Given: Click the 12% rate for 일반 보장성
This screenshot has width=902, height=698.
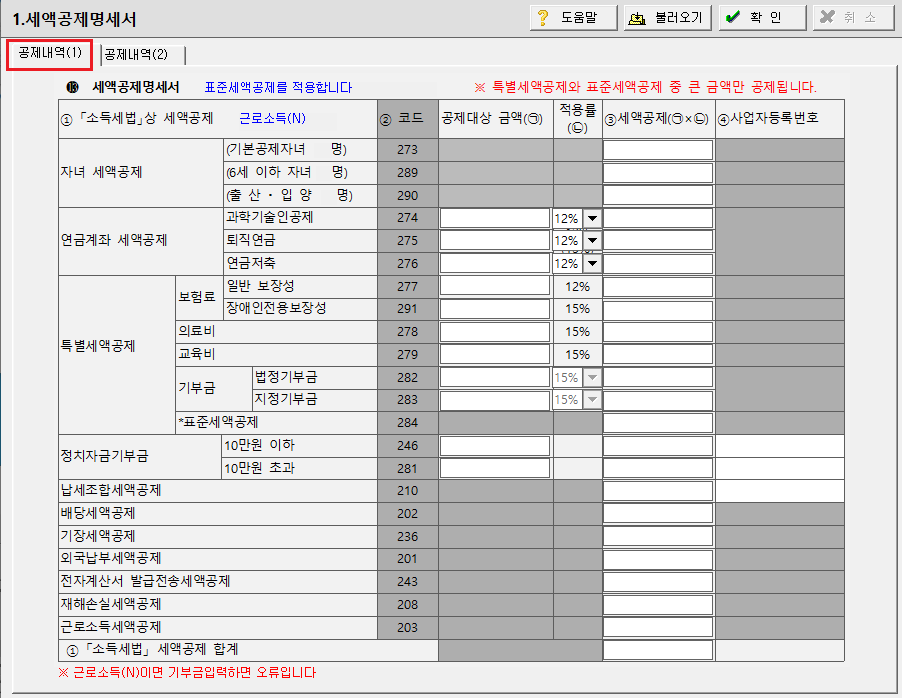Looking at the screenshot, I should click(578, 287).
